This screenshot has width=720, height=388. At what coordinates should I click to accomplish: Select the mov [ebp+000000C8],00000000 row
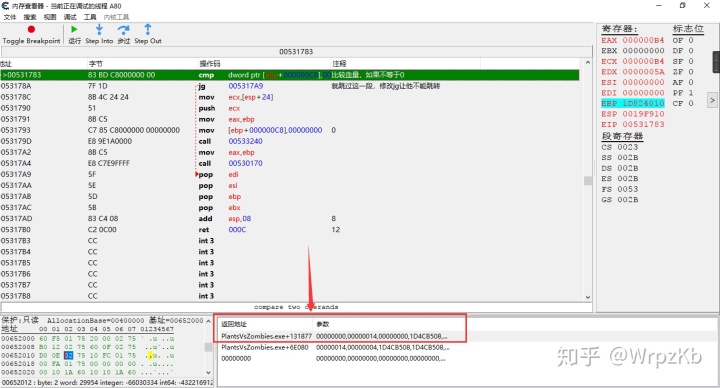[290, 130]
